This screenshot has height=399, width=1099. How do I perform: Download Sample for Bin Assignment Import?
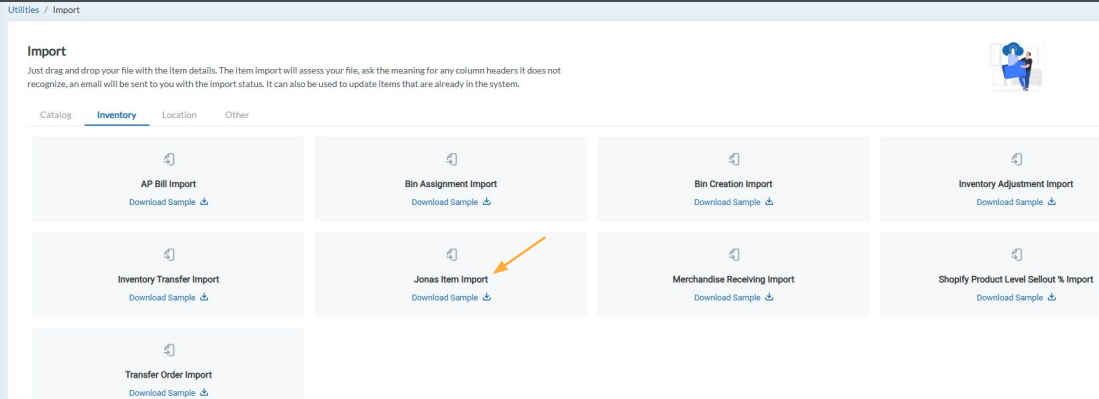pyautogui.click(x=444, y=202)
